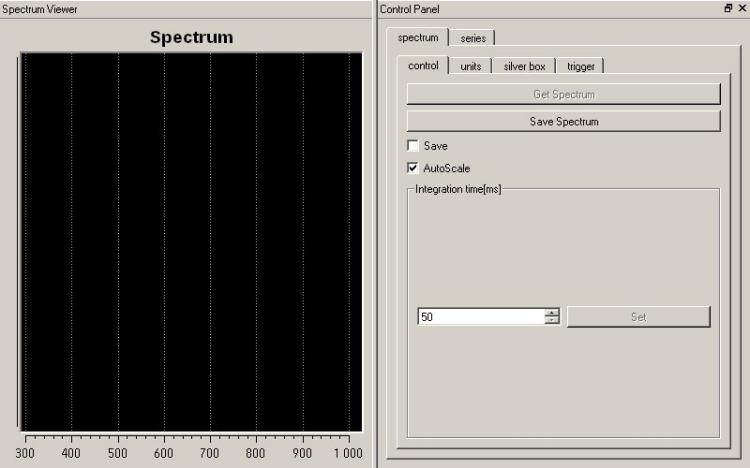Enable the Save checkbox
Screen dimensions: 750x468
tap(413, 145)
